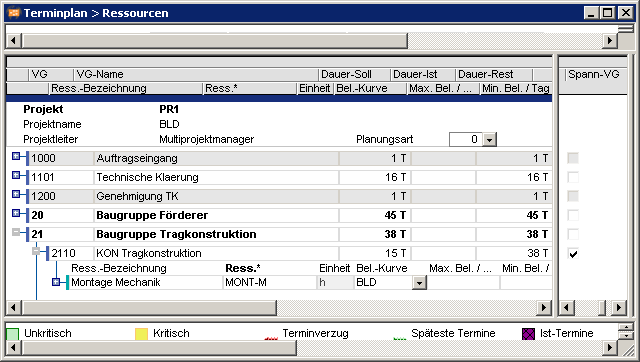Open the Planungsart dropdown

point(489,140)
